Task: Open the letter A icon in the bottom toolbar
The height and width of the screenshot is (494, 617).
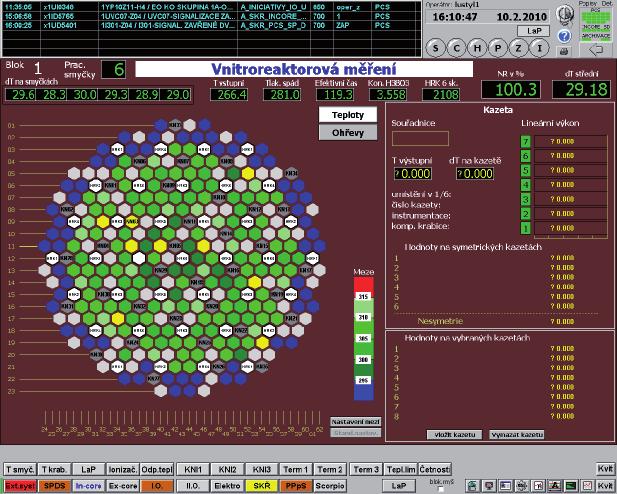Action: [x=556, y=486]
